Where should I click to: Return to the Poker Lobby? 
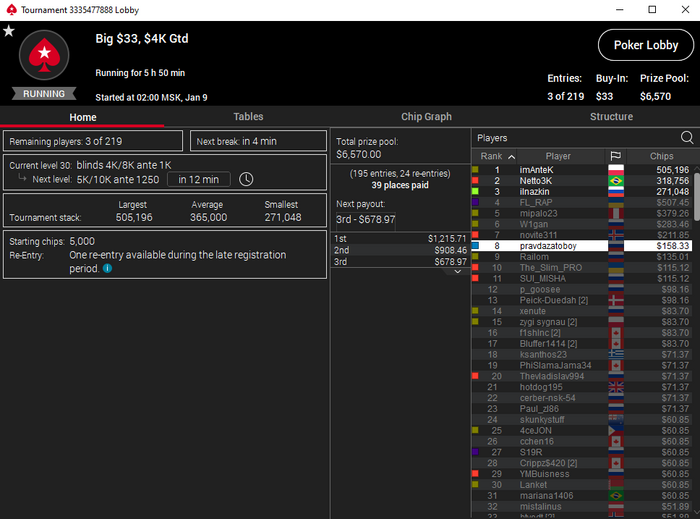click(646, 45)
